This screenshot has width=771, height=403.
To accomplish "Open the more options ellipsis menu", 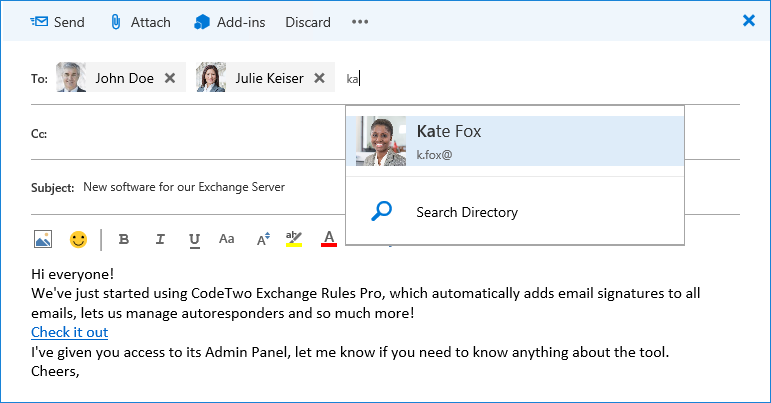I will pyautogui.click(x=360, y=22).
